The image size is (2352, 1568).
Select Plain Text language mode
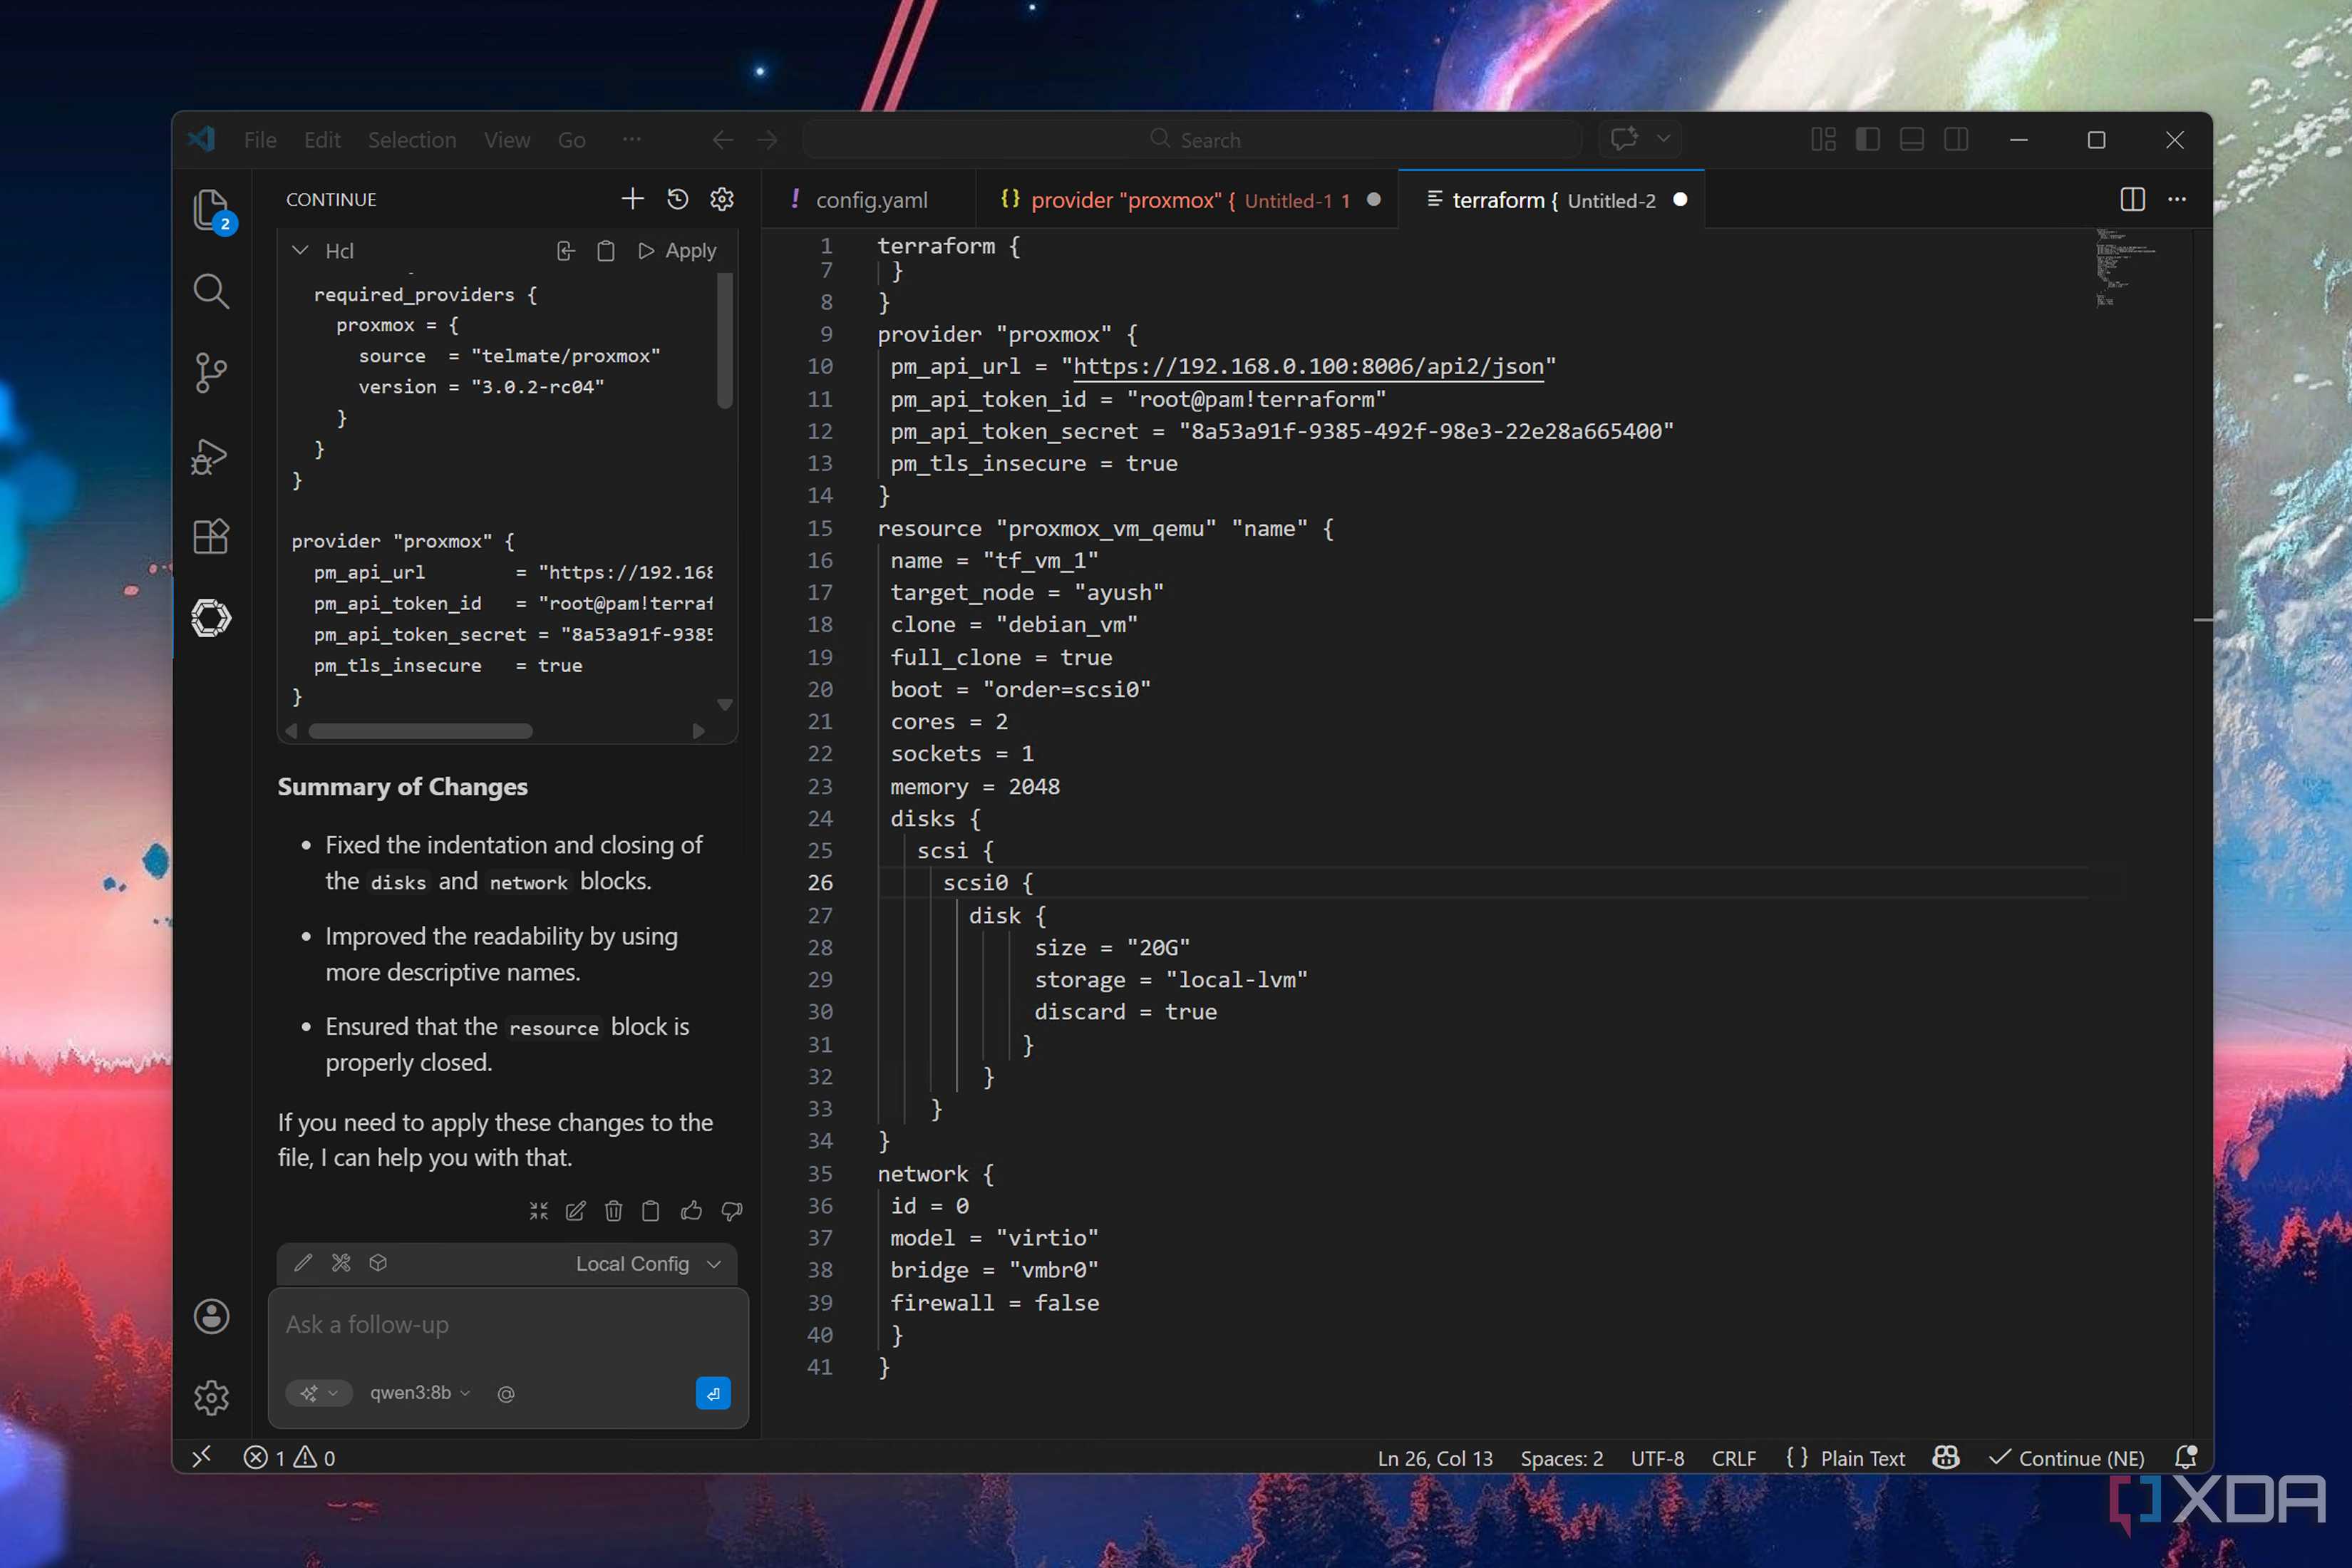(1862, 1458)
